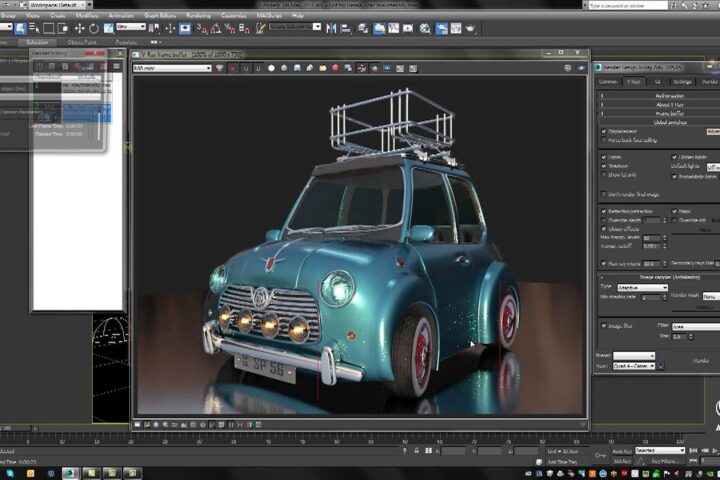Toggle Region render in frame buffer
Viewport: 720px width, 480px height.
coord(374,68)
